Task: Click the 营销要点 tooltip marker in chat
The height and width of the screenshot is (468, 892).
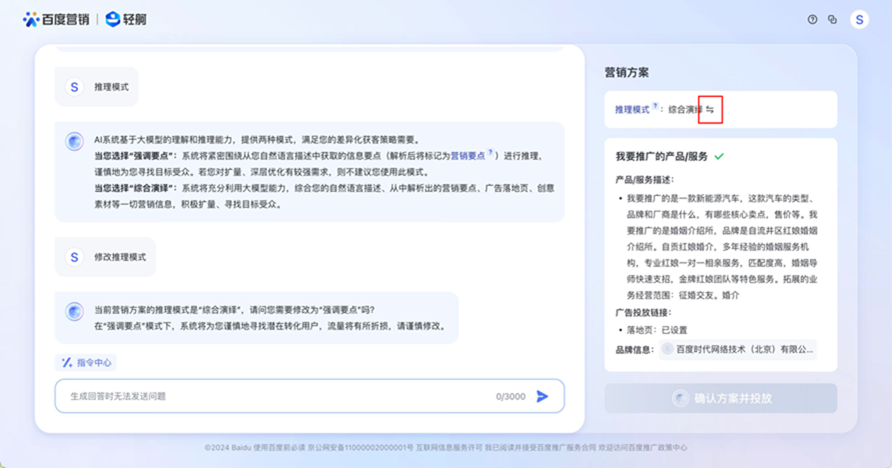Action: pos(490,152)
